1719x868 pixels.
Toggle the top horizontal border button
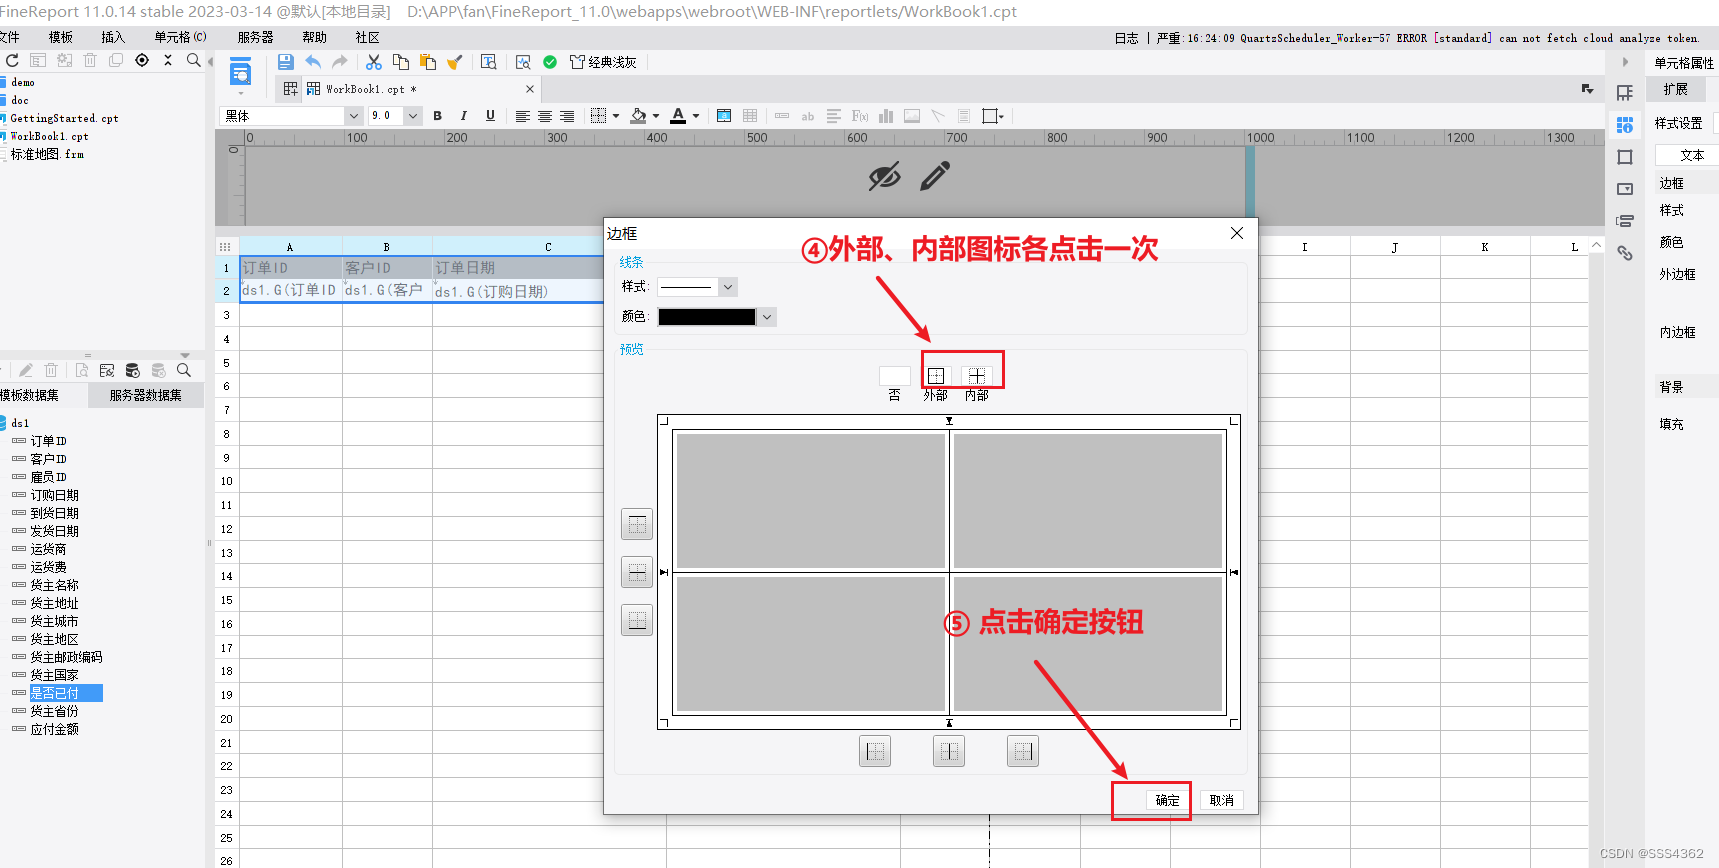[637, 524]
